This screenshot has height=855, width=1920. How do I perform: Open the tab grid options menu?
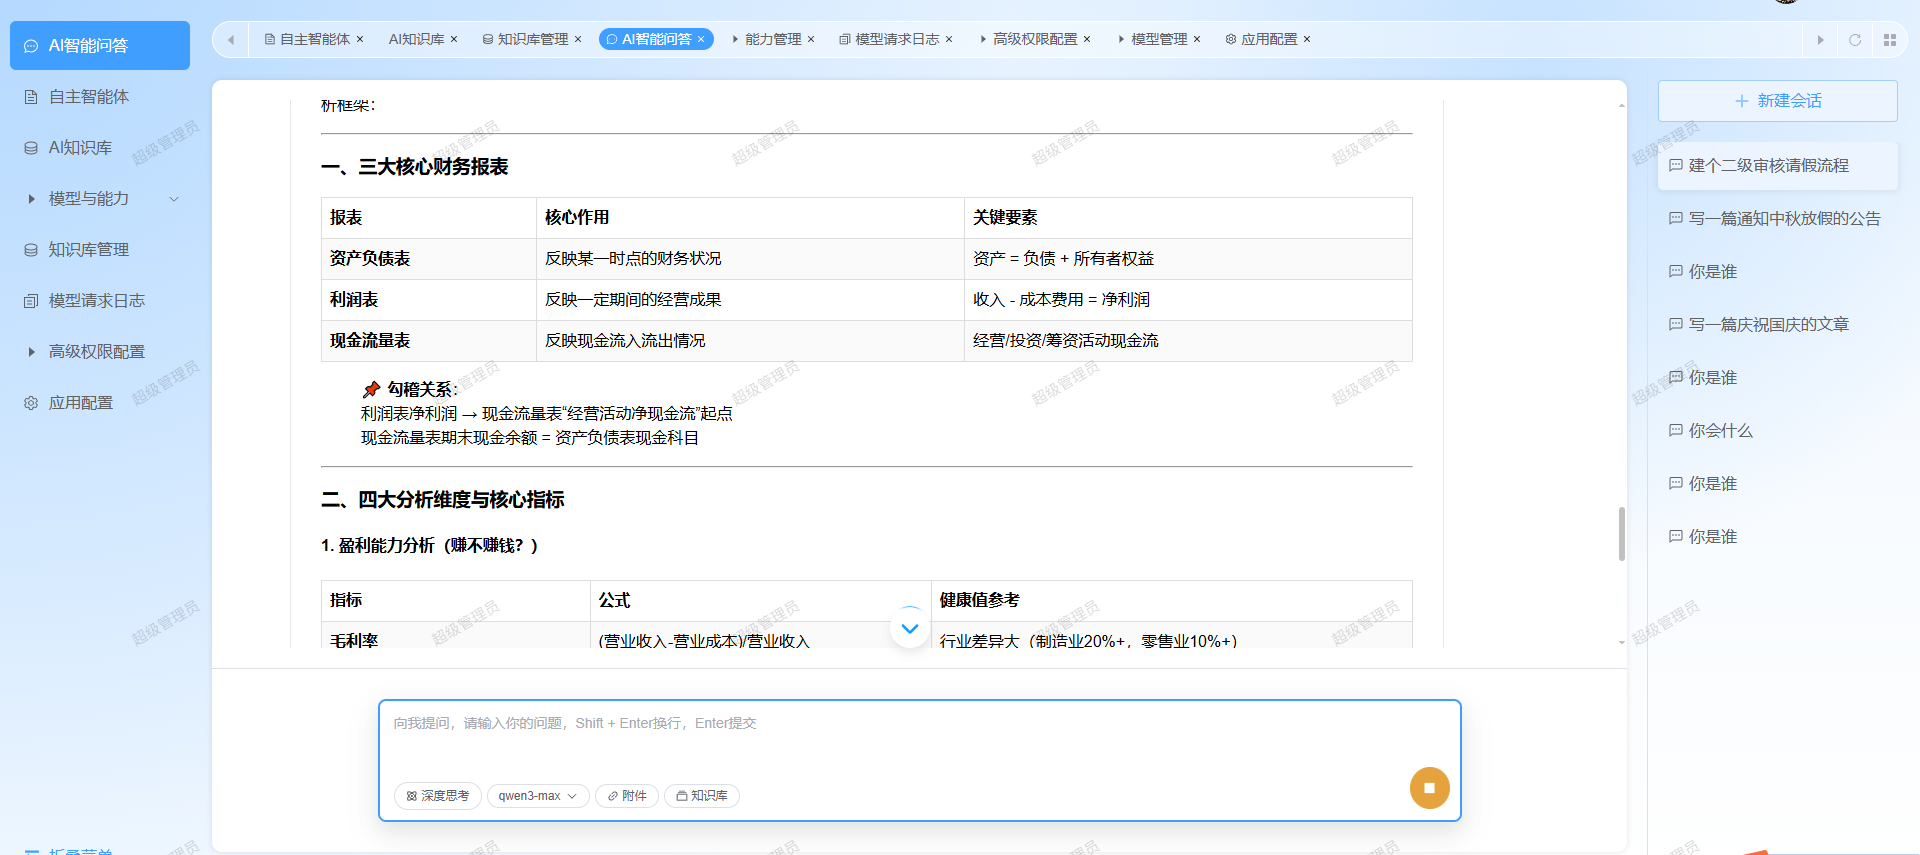point(1890,40)
